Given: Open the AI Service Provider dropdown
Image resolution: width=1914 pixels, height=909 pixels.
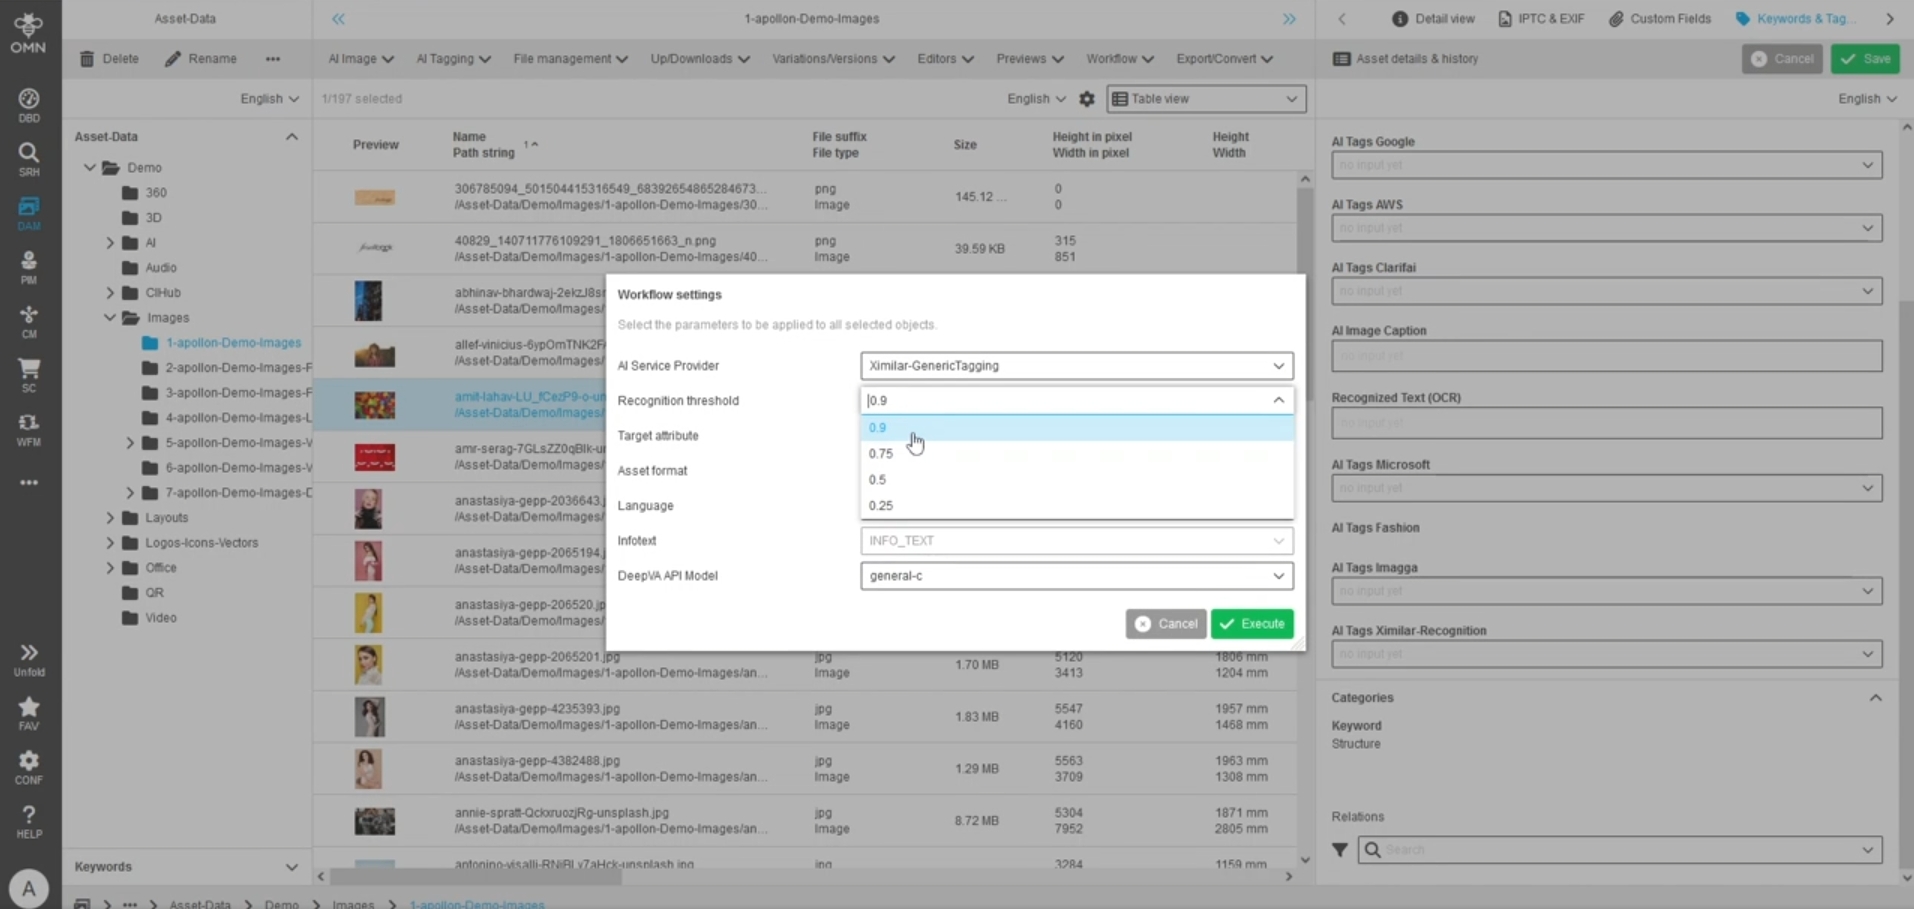Looking at the screenshot, I should pyautogui.click(x=1076, y=366).
